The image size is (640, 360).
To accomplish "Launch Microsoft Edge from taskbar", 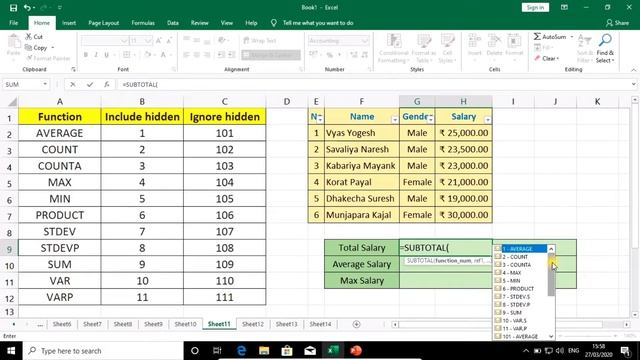I will click(x=241, y=351).
